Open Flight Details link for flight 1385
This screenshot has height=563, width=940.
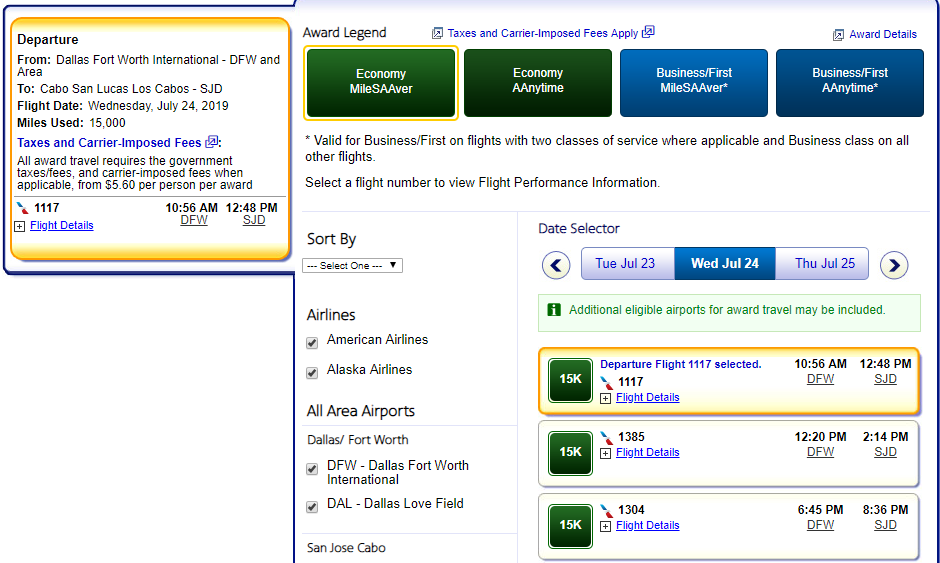[x=647, y=453]
